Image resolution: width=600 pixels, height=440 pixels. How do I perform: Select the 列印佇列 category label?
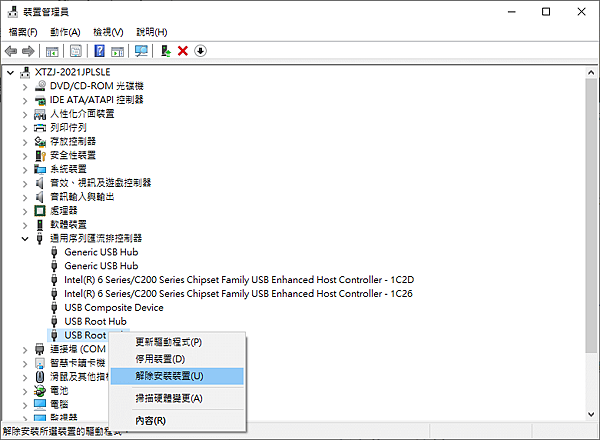(68, 128)
